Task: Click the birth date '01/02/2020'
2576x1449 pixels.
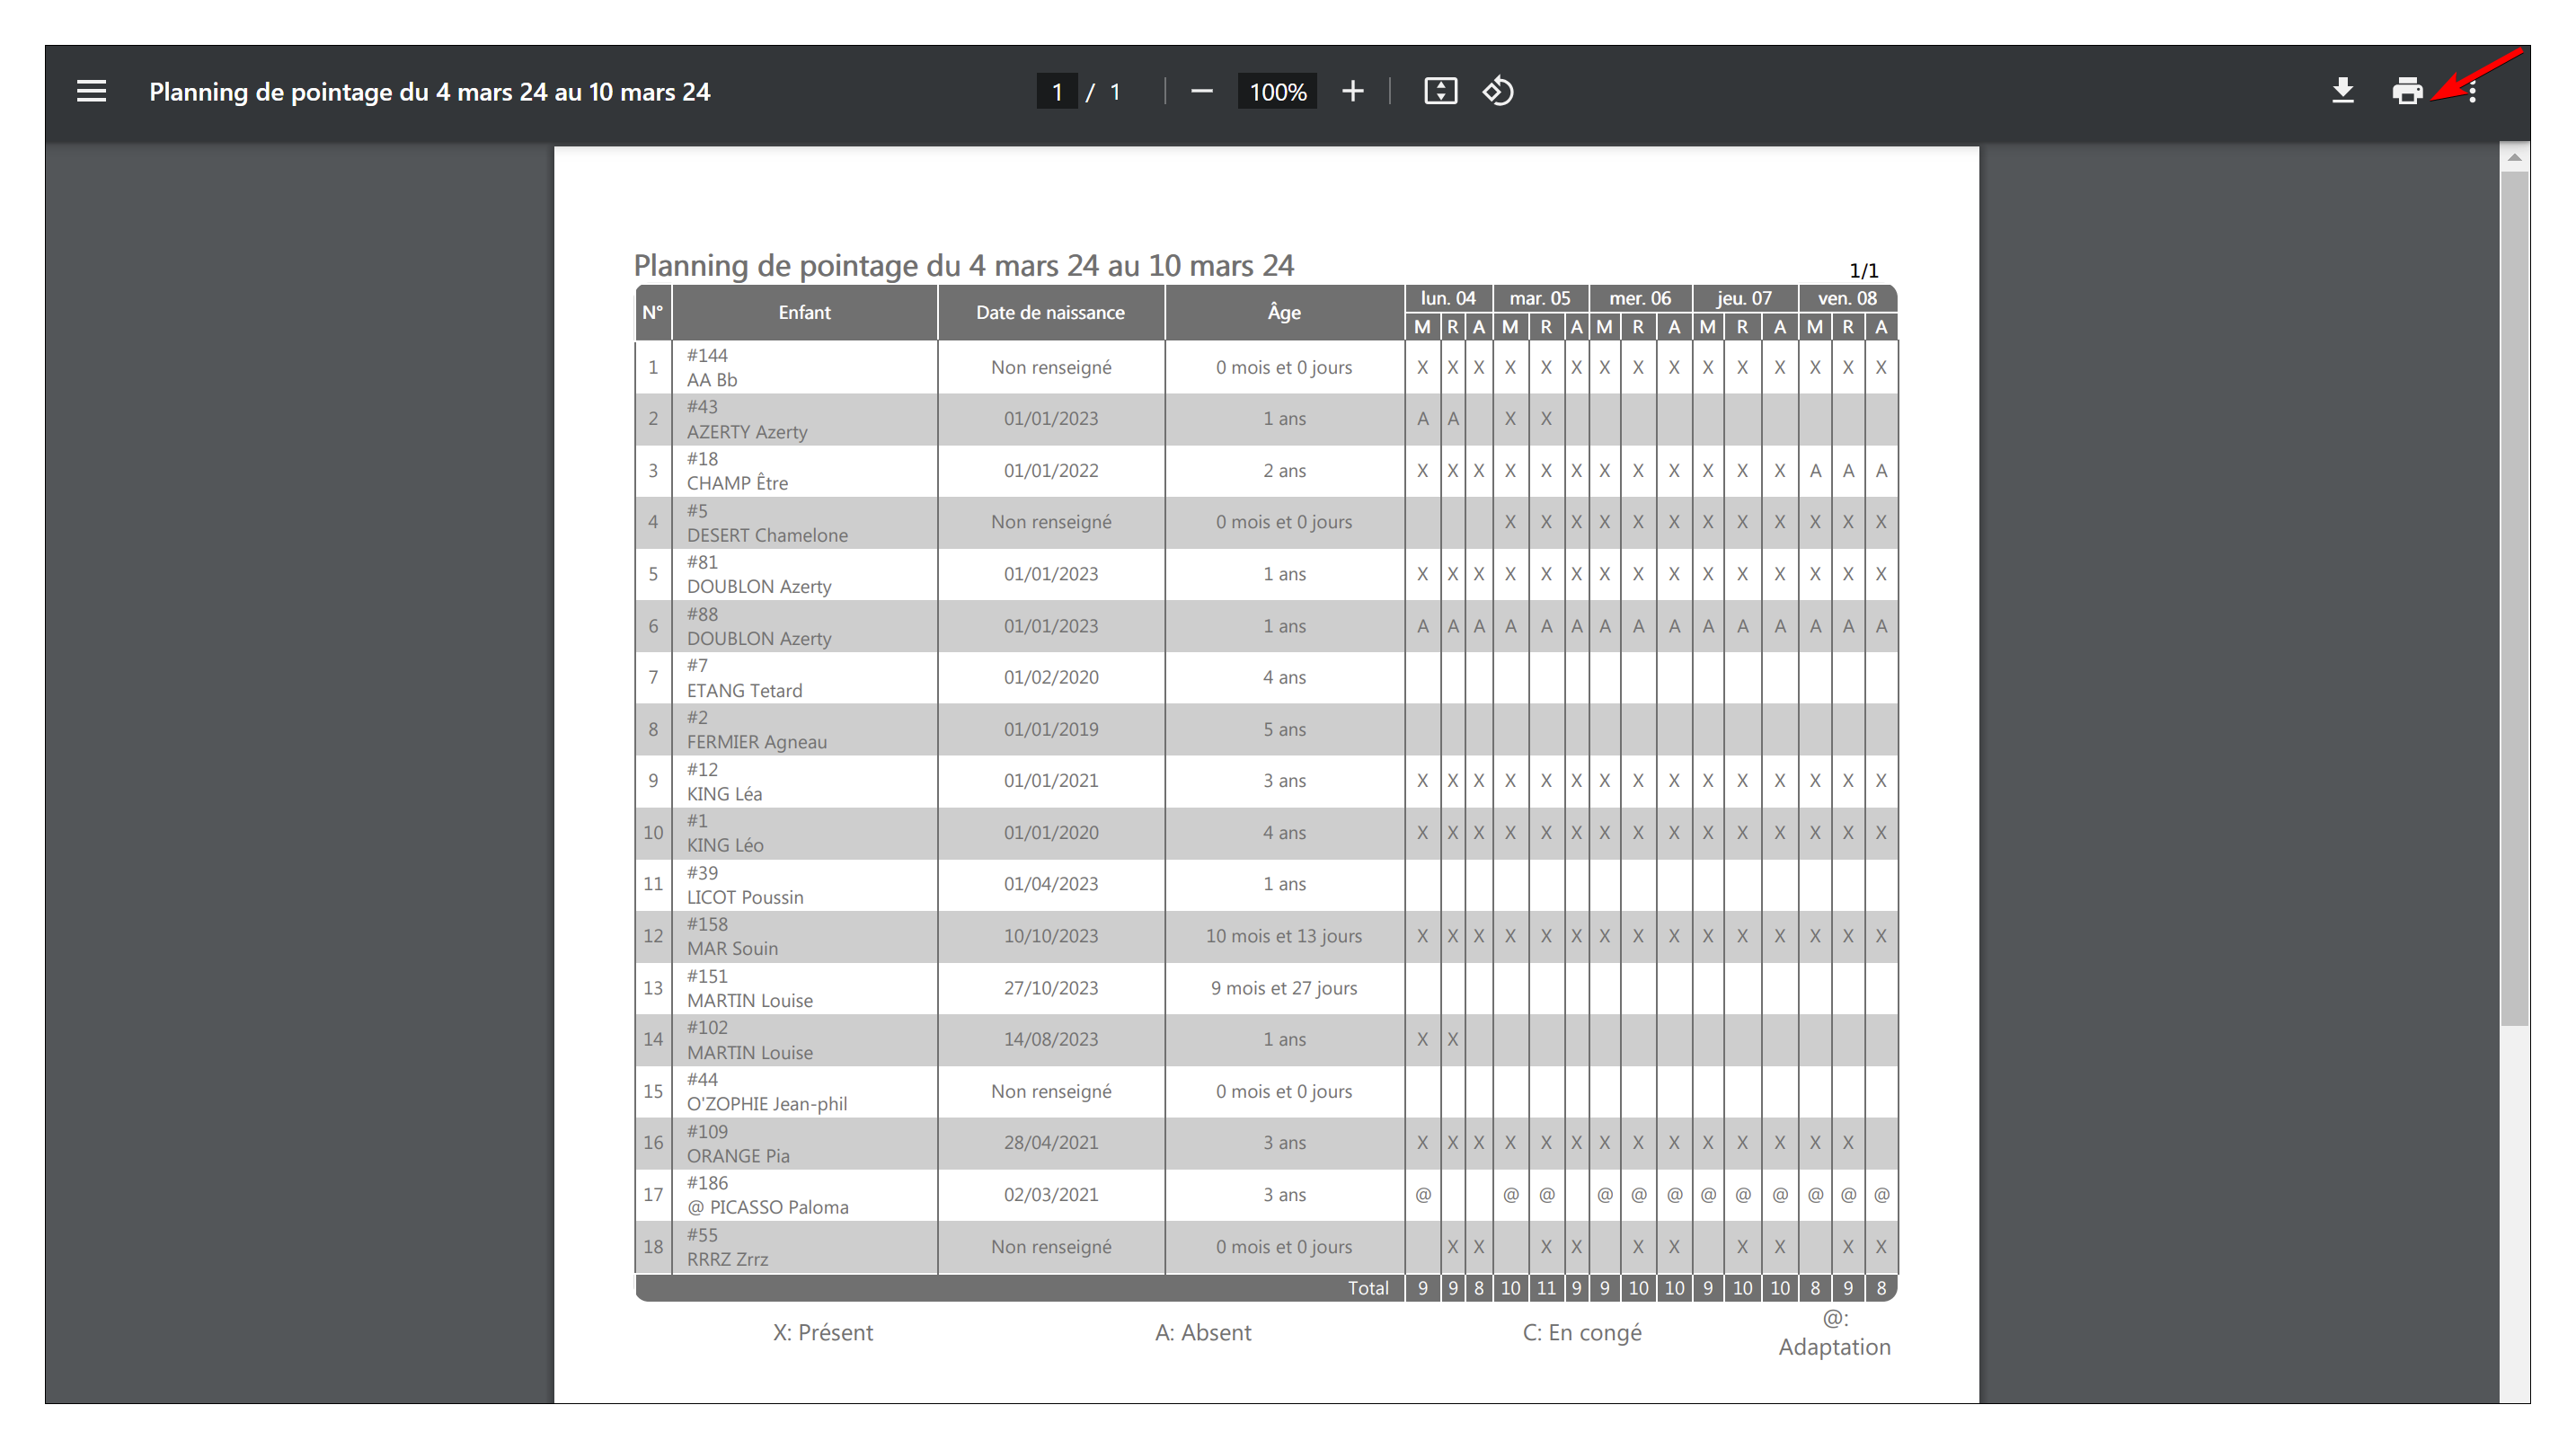Action: [1051, 677]
